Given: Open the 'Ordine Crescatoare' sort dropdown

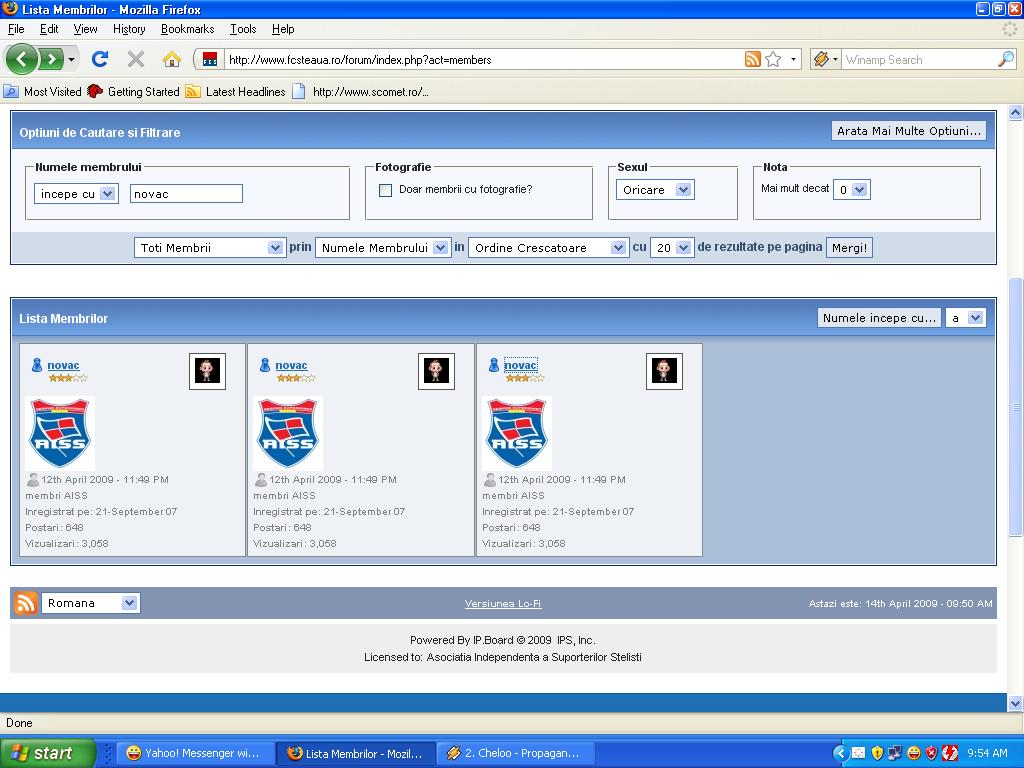Looking at the screenshot, I should (548, 248).
